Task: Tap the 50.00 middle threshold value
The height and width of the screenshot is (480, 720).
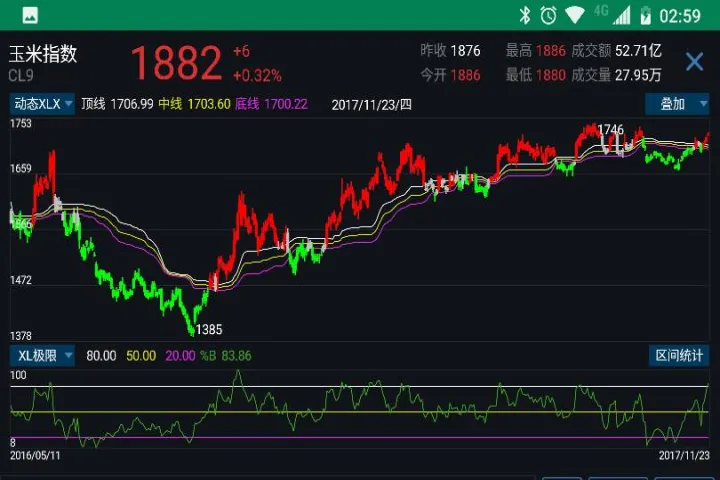Action: click(141, 356)
